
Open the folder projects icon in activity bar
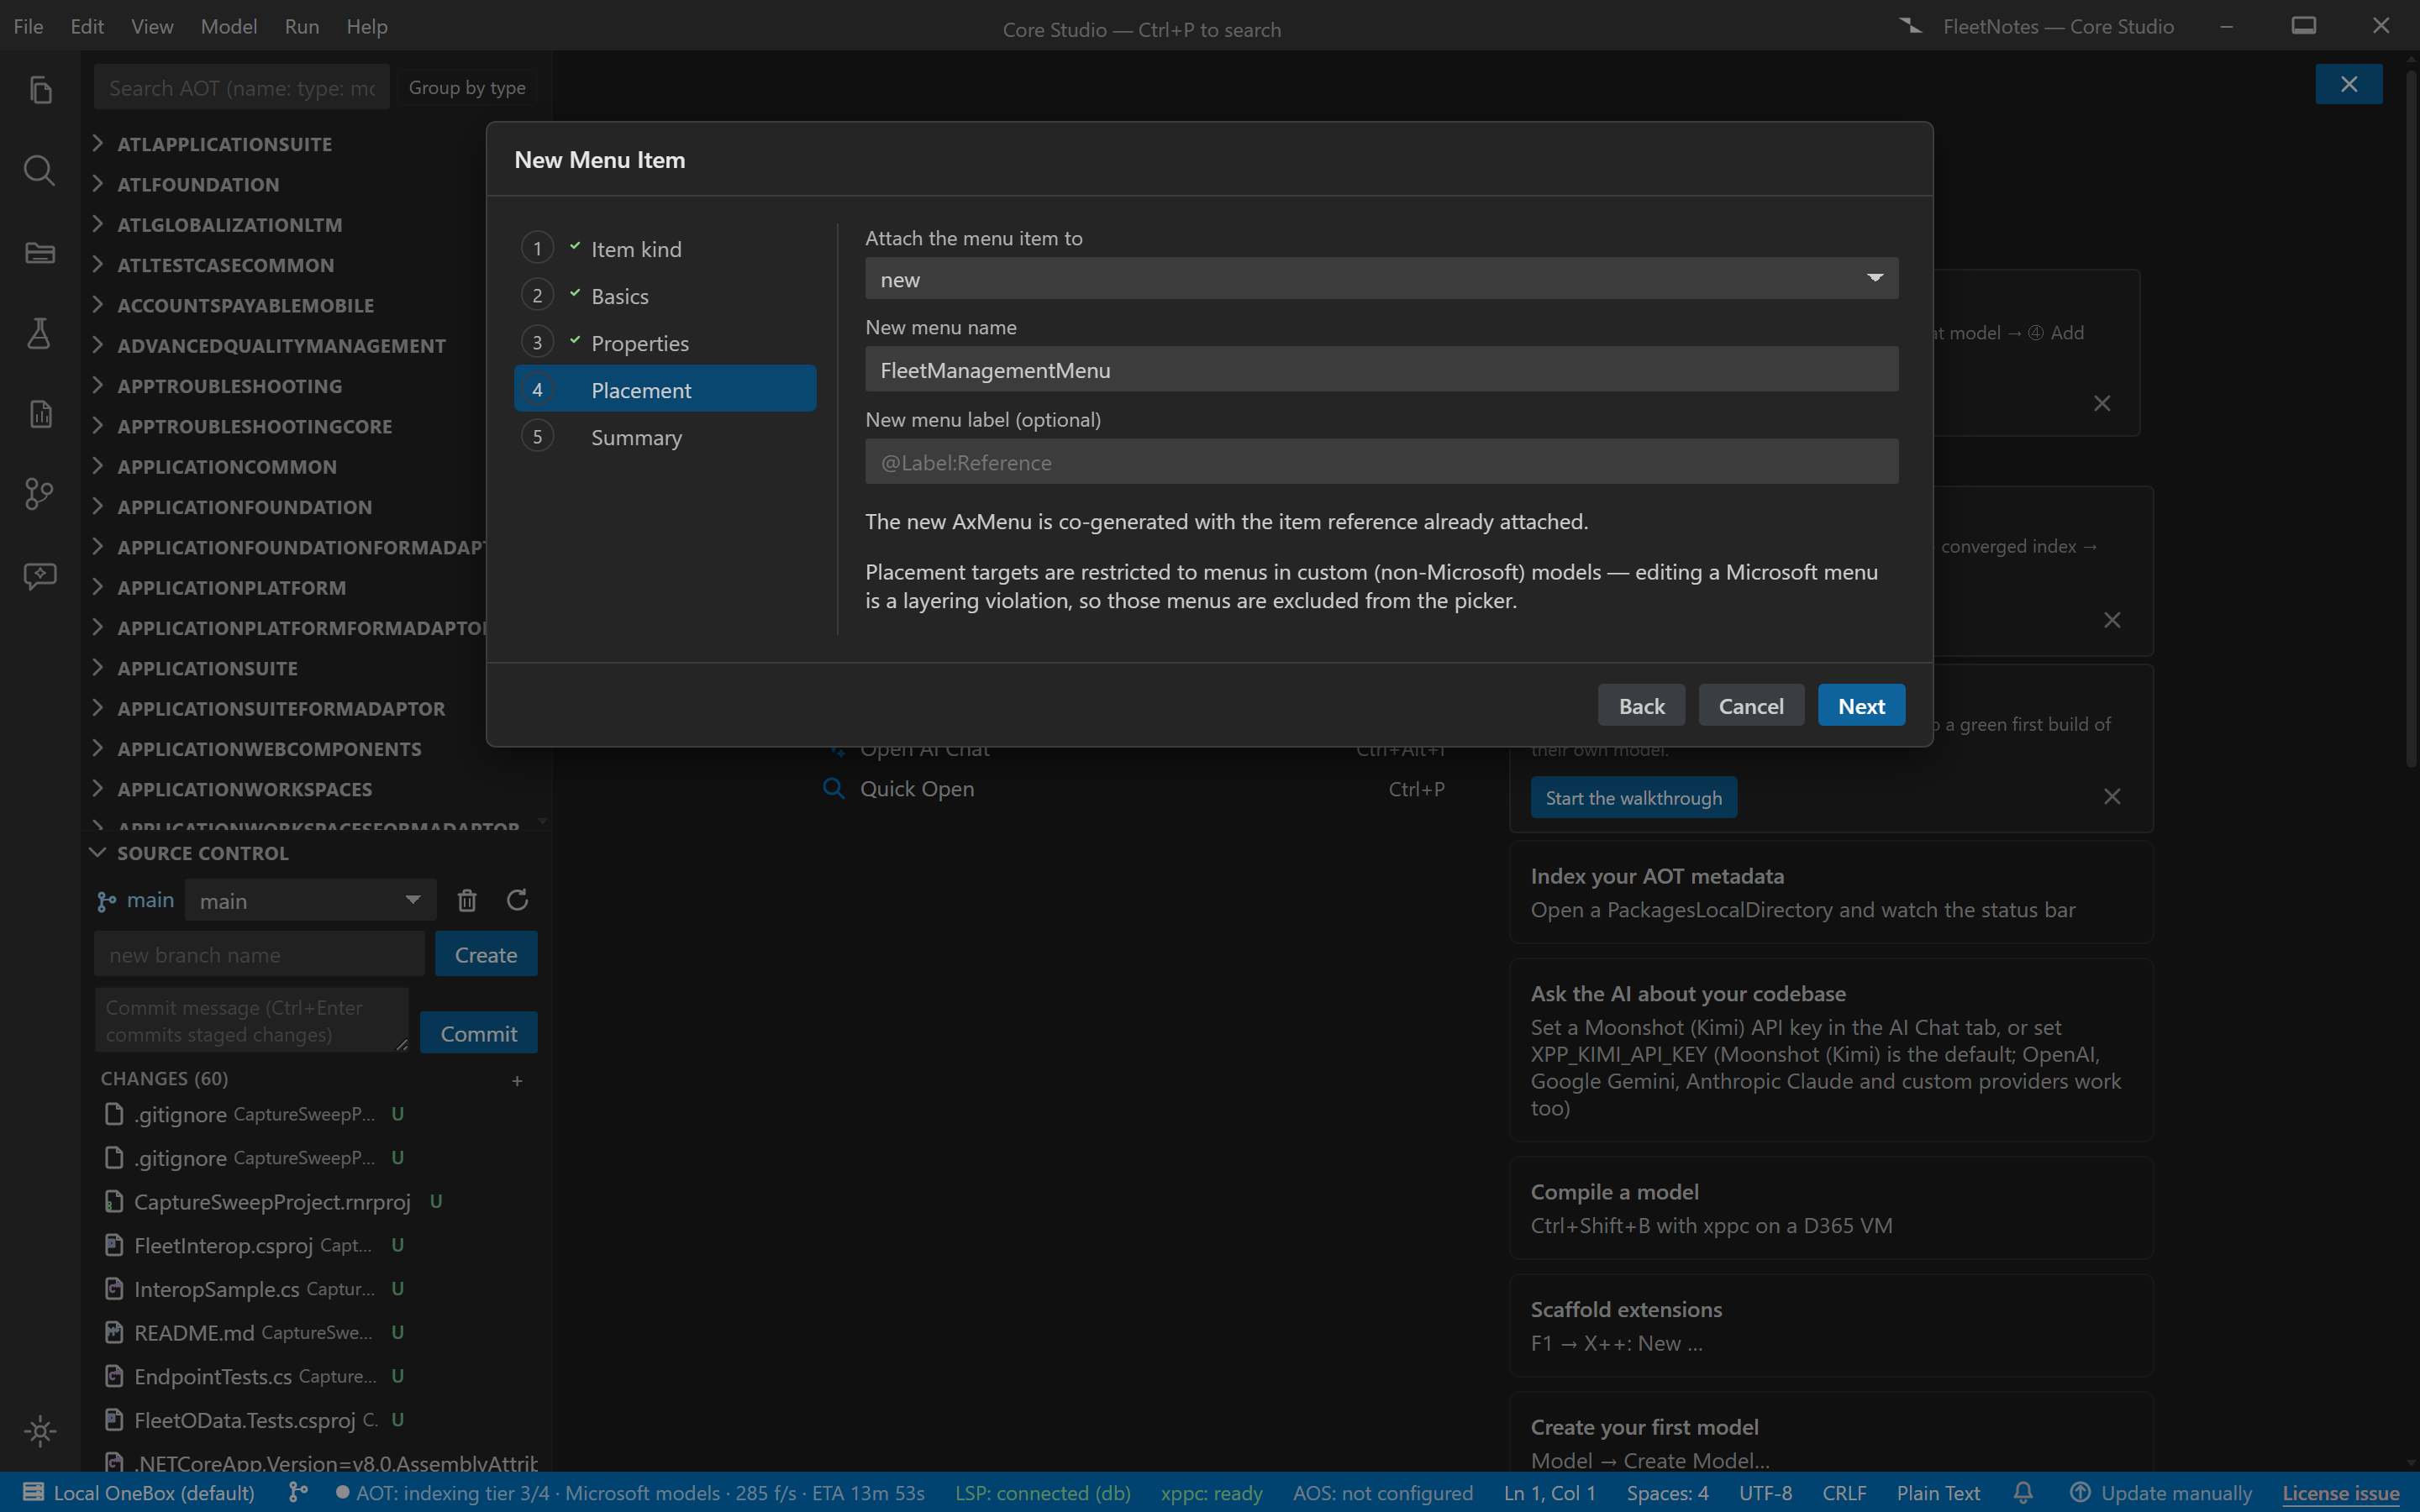click(x=40, y=252)
